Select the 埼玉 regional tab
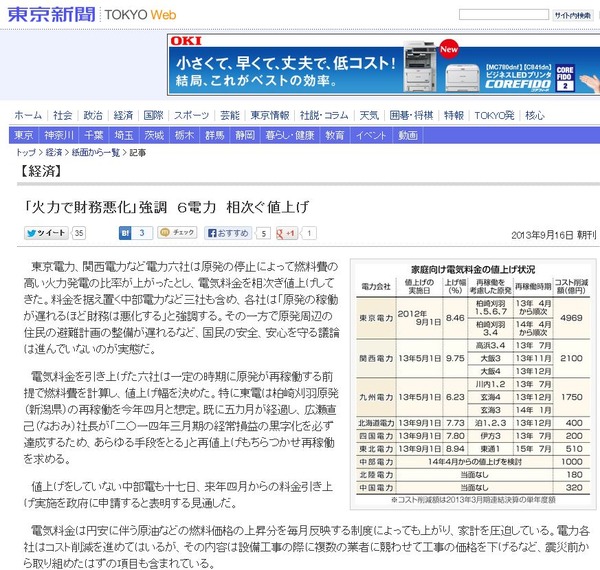 124,135
